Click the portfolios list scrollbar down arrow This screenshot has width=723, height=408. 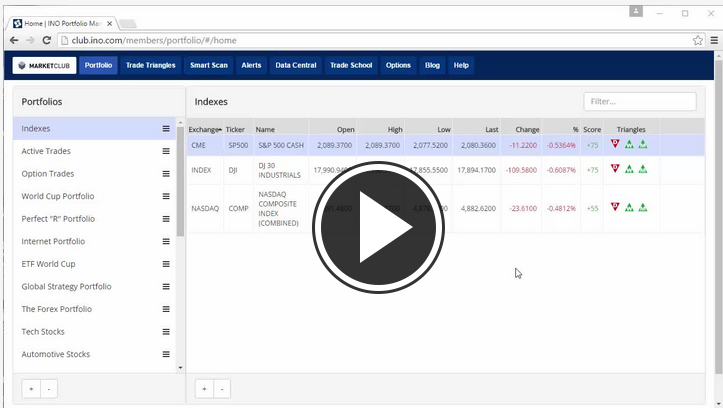coord(181,368)
